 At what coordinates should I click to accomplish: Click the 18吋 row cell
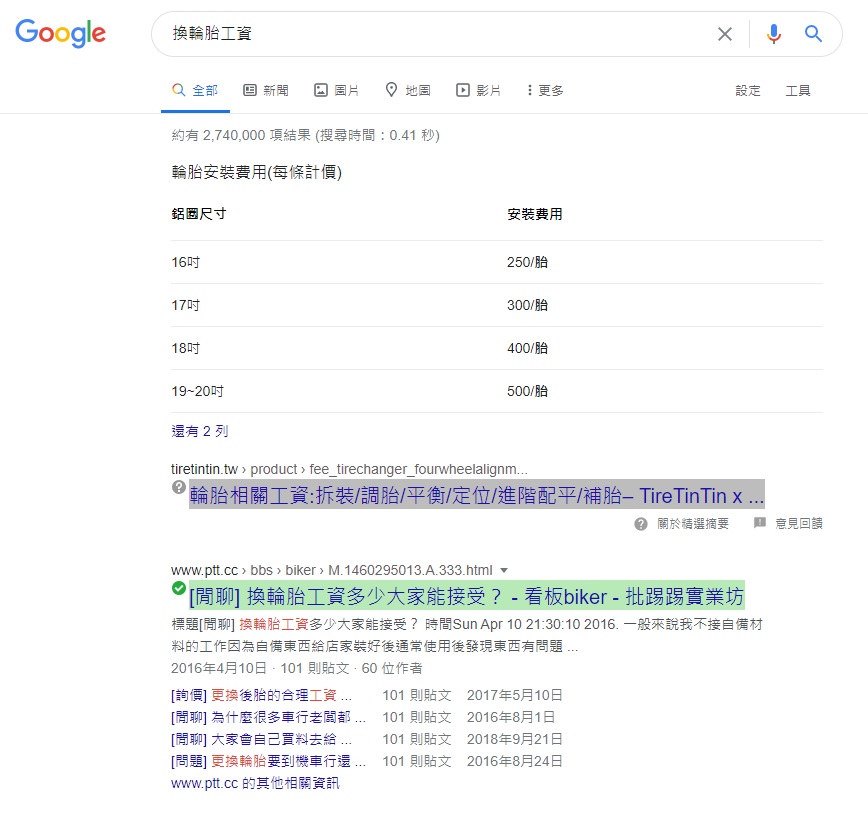pyautogui.click(x=185, y=348)
